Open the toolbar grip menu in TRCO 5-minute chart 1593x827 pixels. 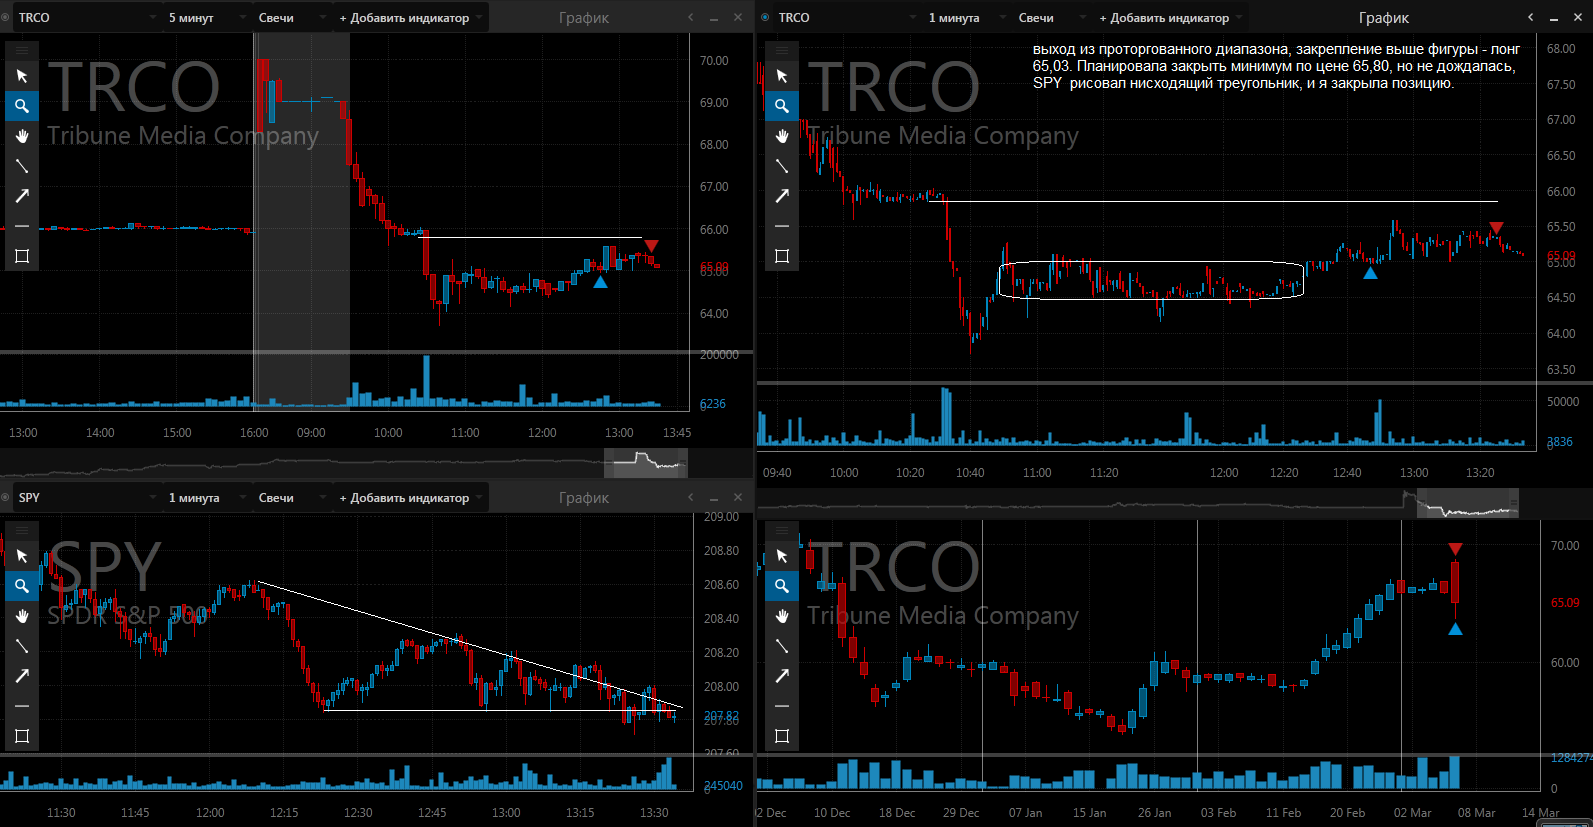[22, 49]
